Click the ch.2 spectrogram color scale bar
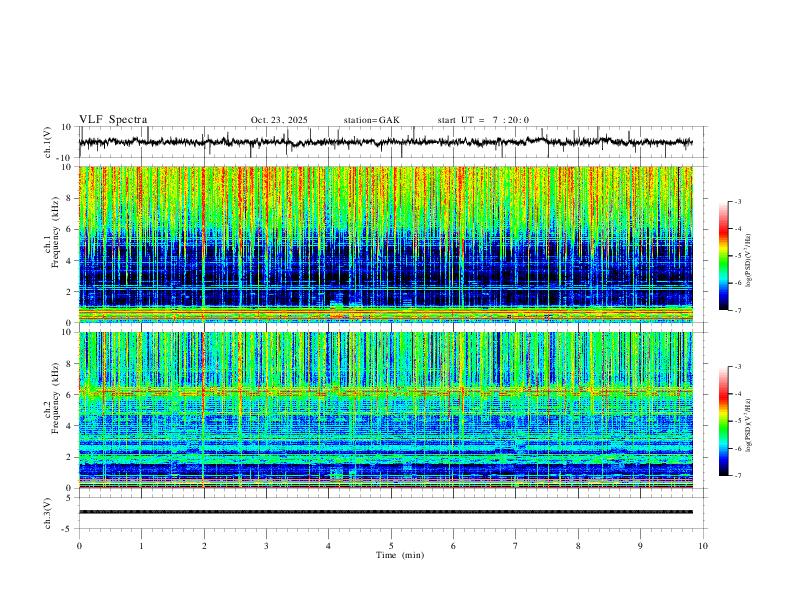Image resolution: width=792 pixels, height=612 pixels. (723, 421)
